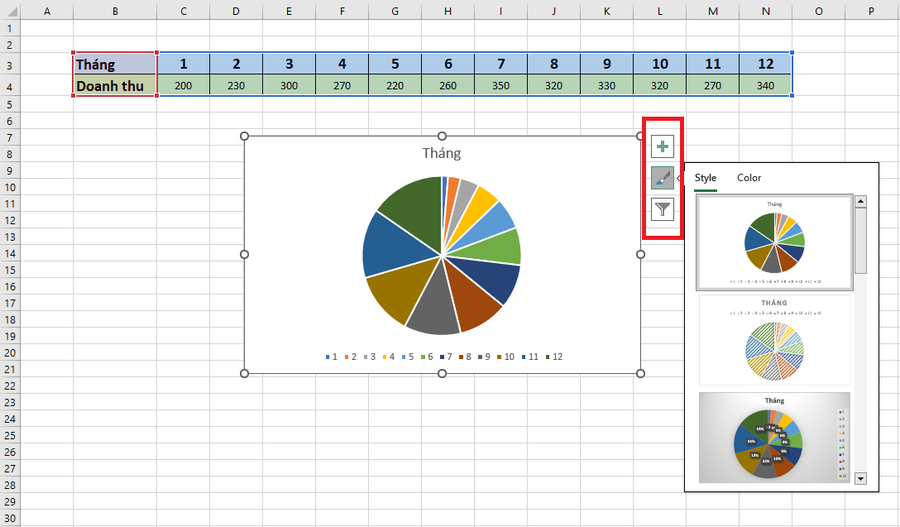
Task: Select column F header
Action: (x=342, y=11)
